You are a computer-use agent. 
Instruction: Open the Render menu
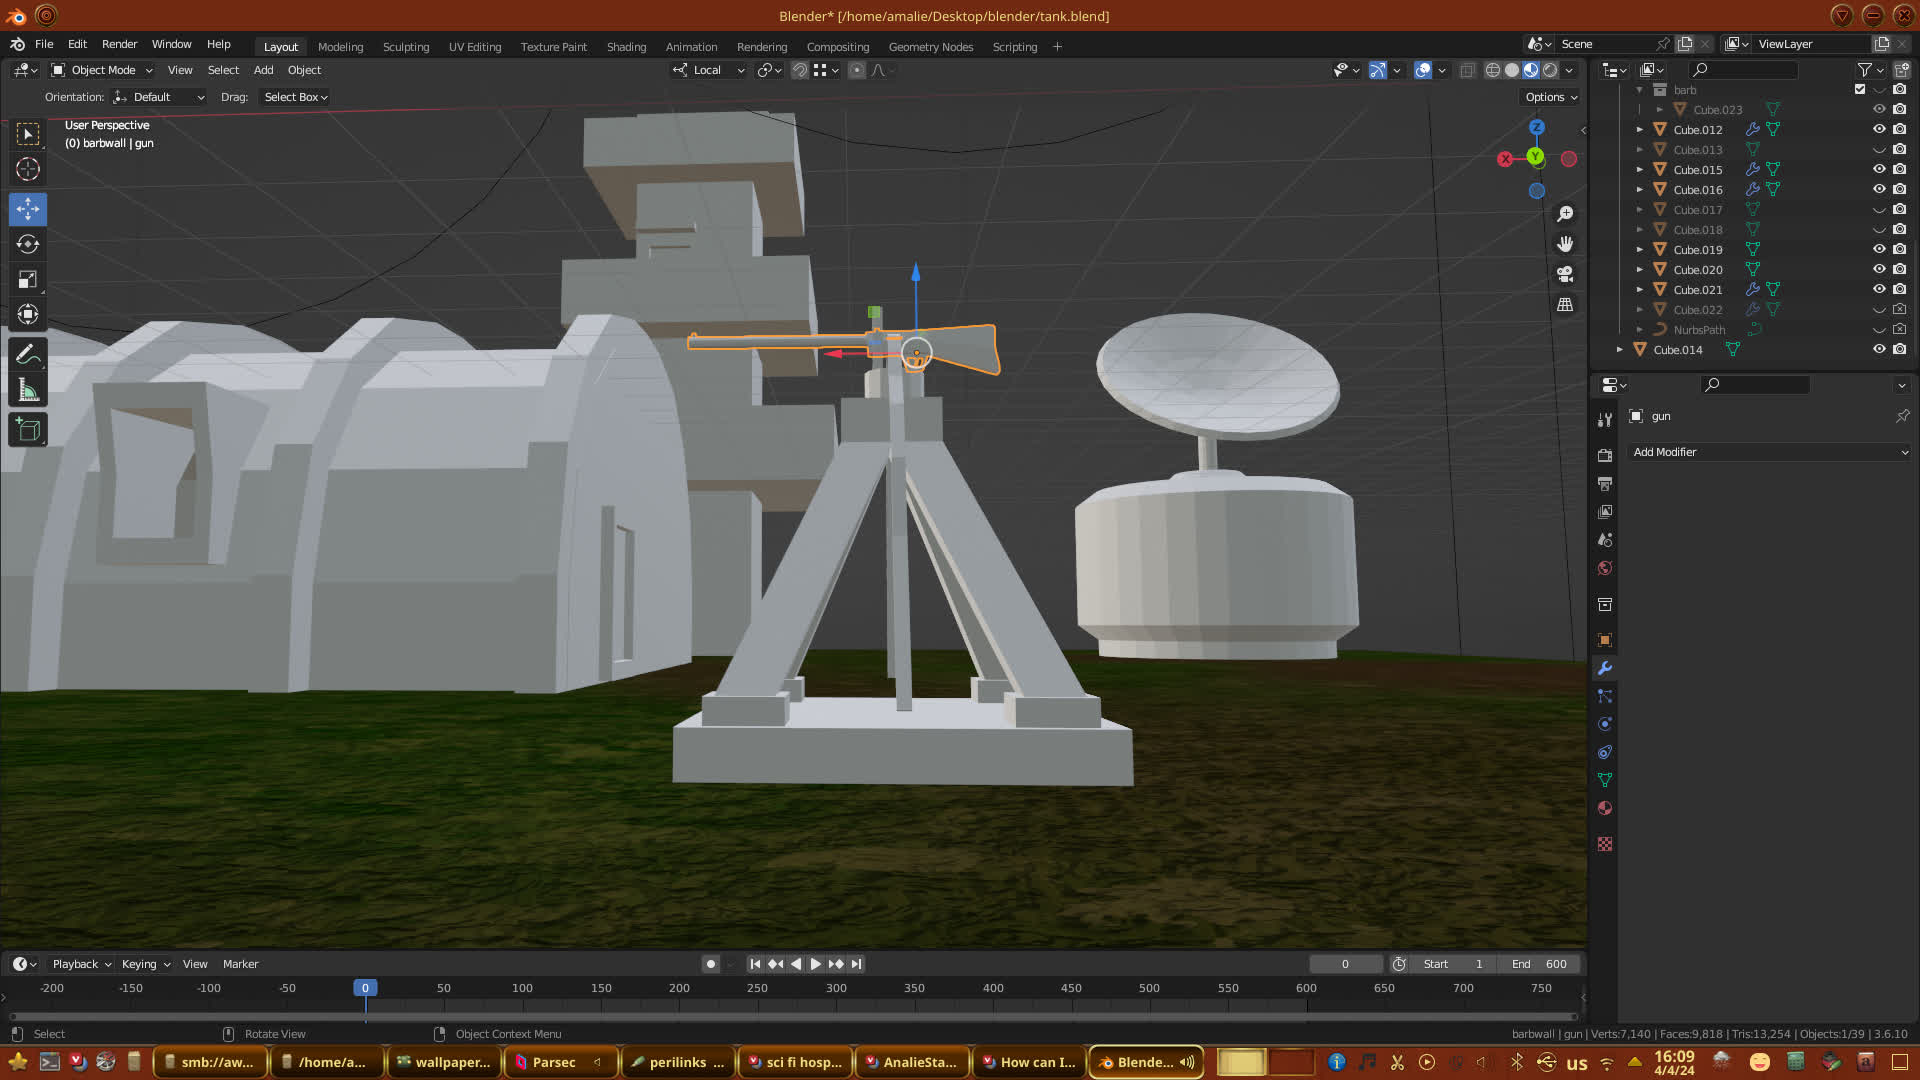(119, 44)
